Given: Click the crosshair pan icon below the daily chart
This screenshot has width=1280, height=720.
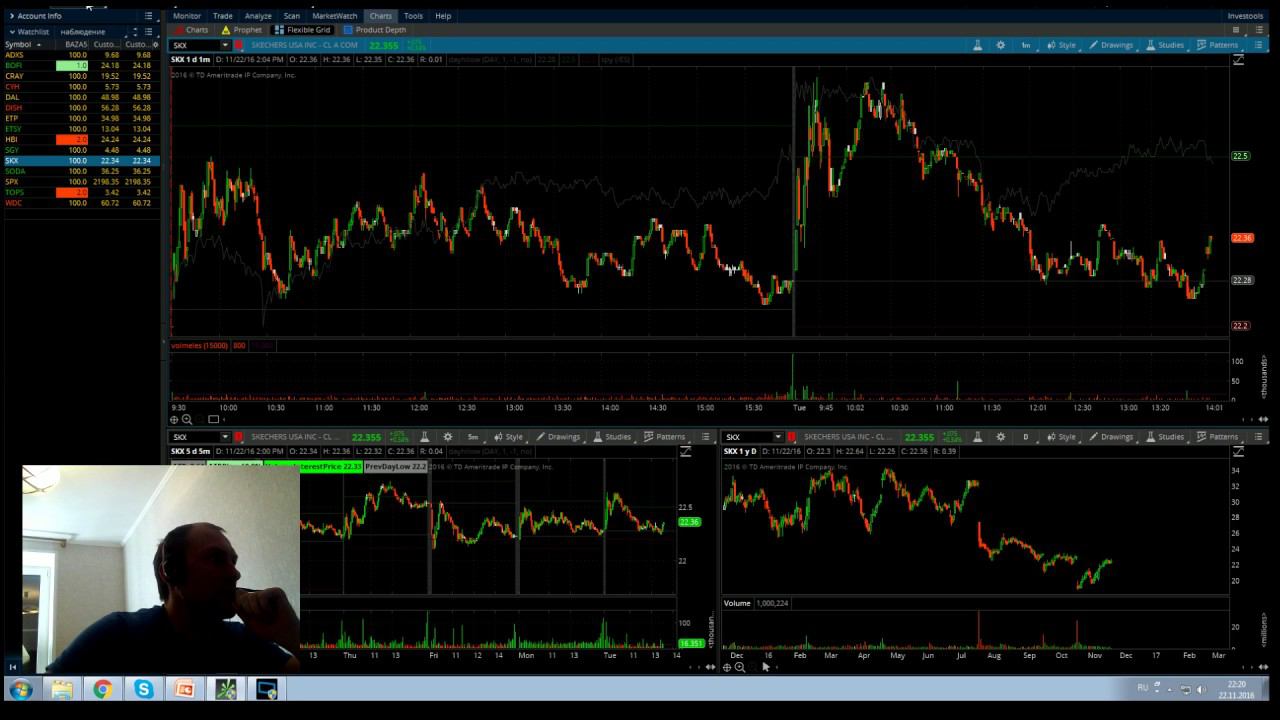Looking at the screenshot, I should pyautogui.click(x=728, y=667).
